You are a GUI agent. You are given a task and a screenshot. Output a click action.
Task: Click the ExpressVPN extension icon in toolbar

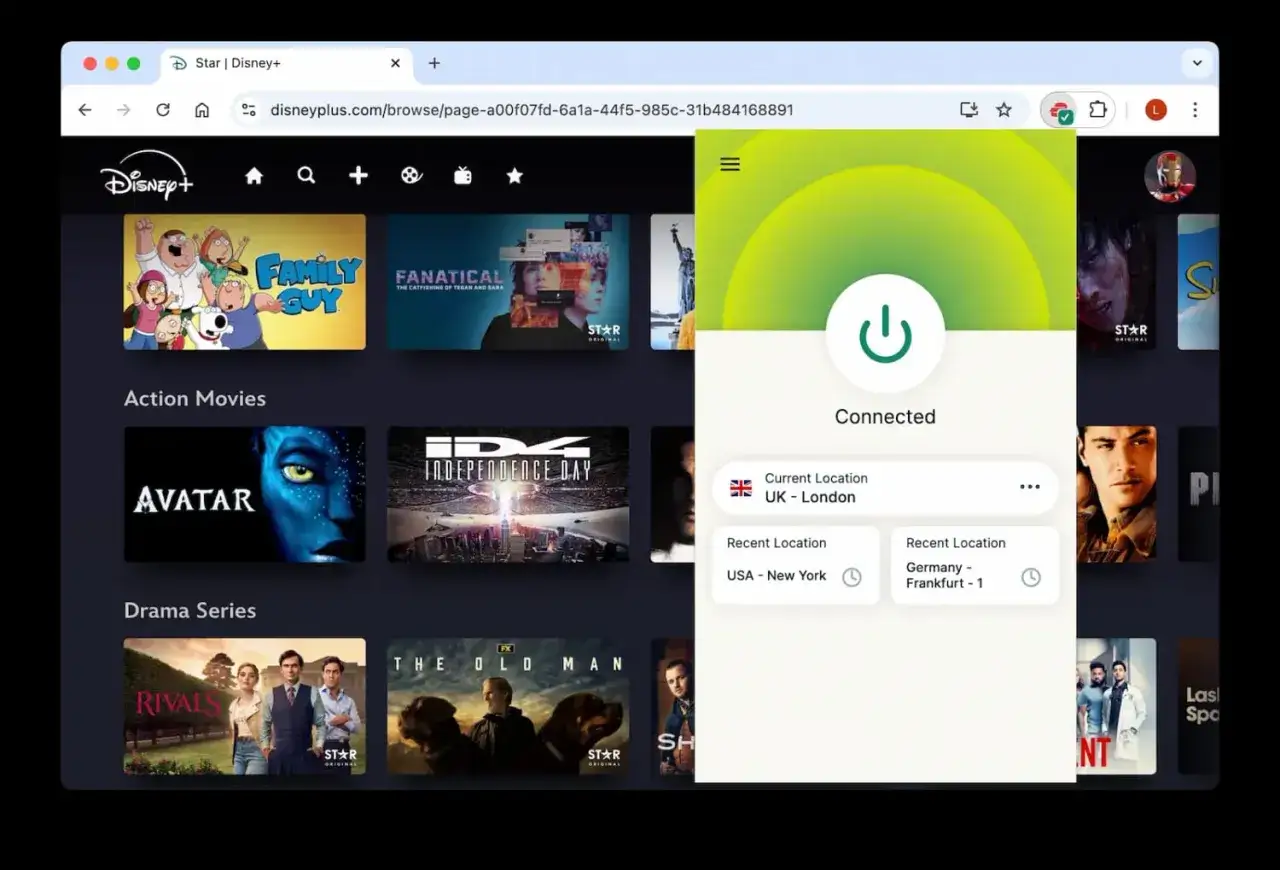[x=1060, y=110]
